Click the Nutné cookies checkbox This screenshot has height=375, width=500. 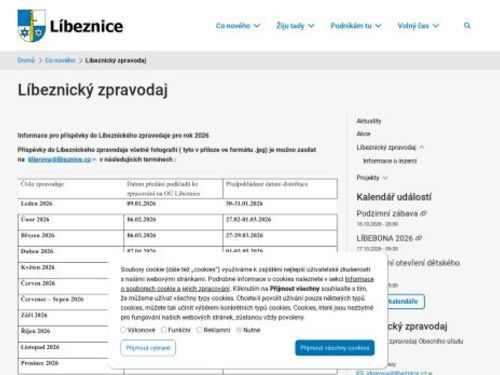[239, 330]
